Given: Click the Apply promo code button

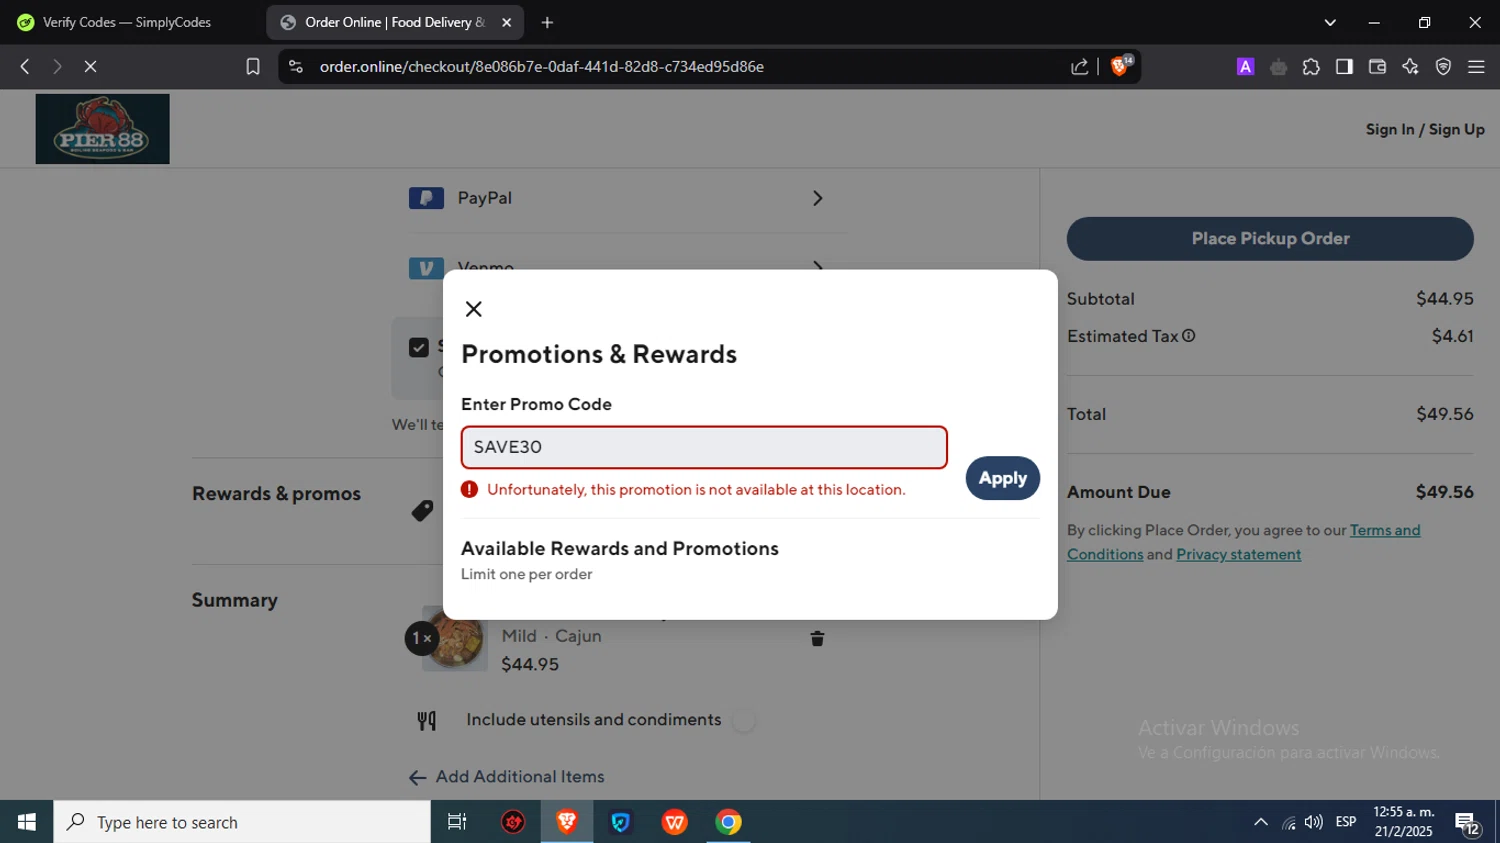Looking at the screenshot, I should pyautogui.click(x=1002, y=478).
